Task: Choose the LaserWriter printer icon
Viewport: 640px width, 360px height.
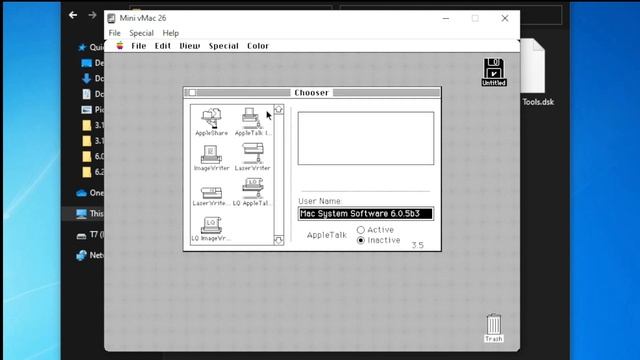Action: 253,157
